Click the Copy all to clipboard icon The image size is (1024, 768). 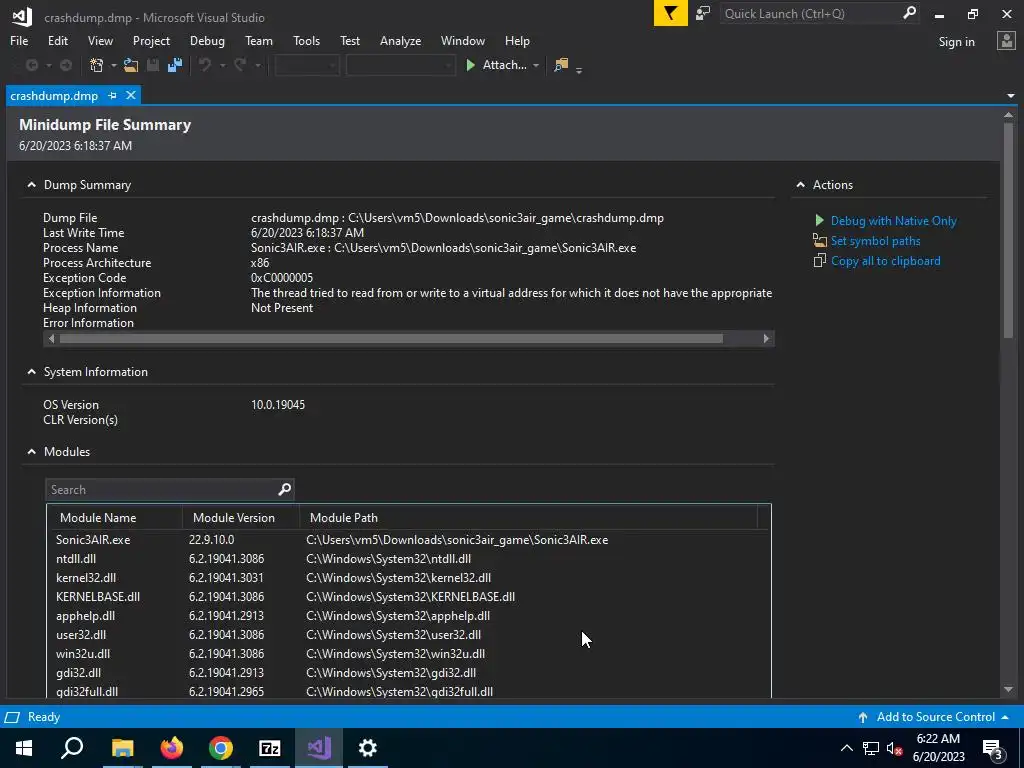point(820,261)
